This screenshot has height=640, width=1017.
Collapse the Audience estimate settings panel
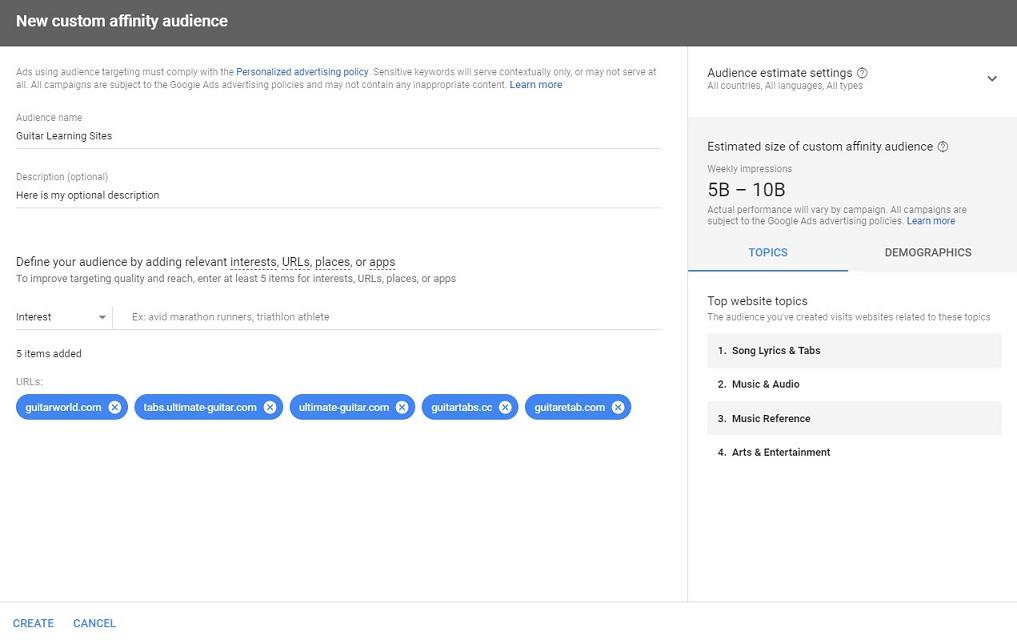[x=991, y=77]
